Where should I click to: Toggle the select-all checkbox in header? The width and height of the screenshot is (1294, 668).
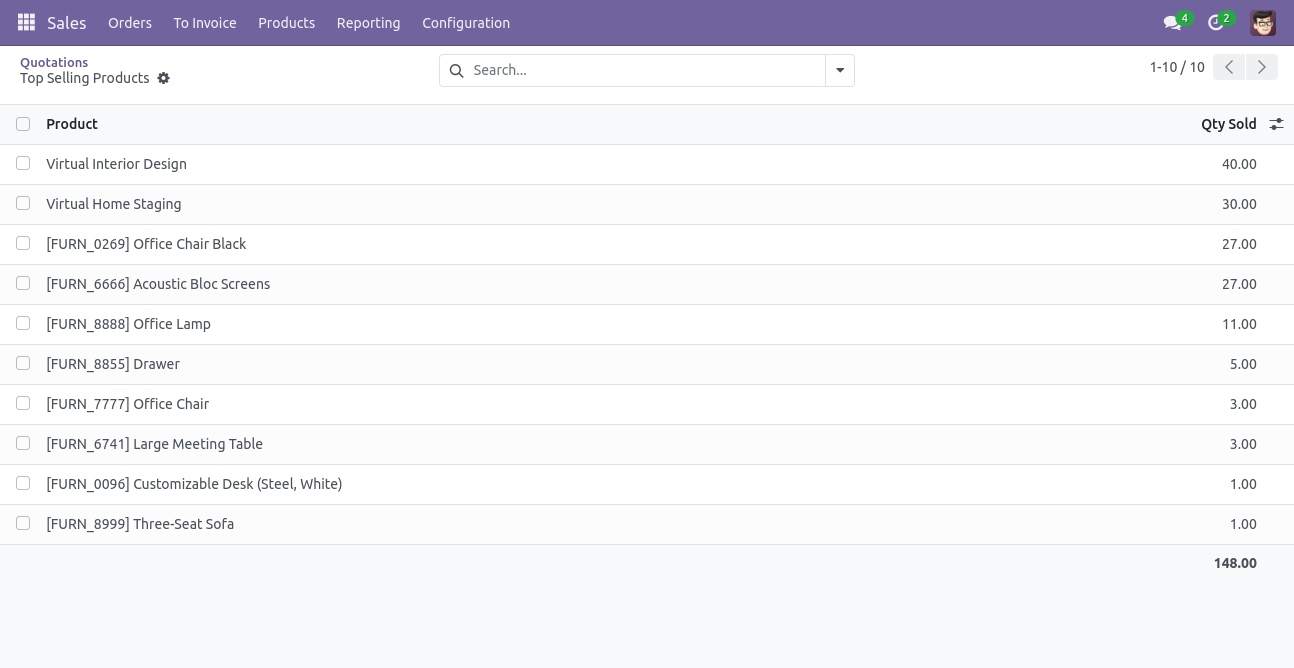pyautogui.click(x=23, y=124)
